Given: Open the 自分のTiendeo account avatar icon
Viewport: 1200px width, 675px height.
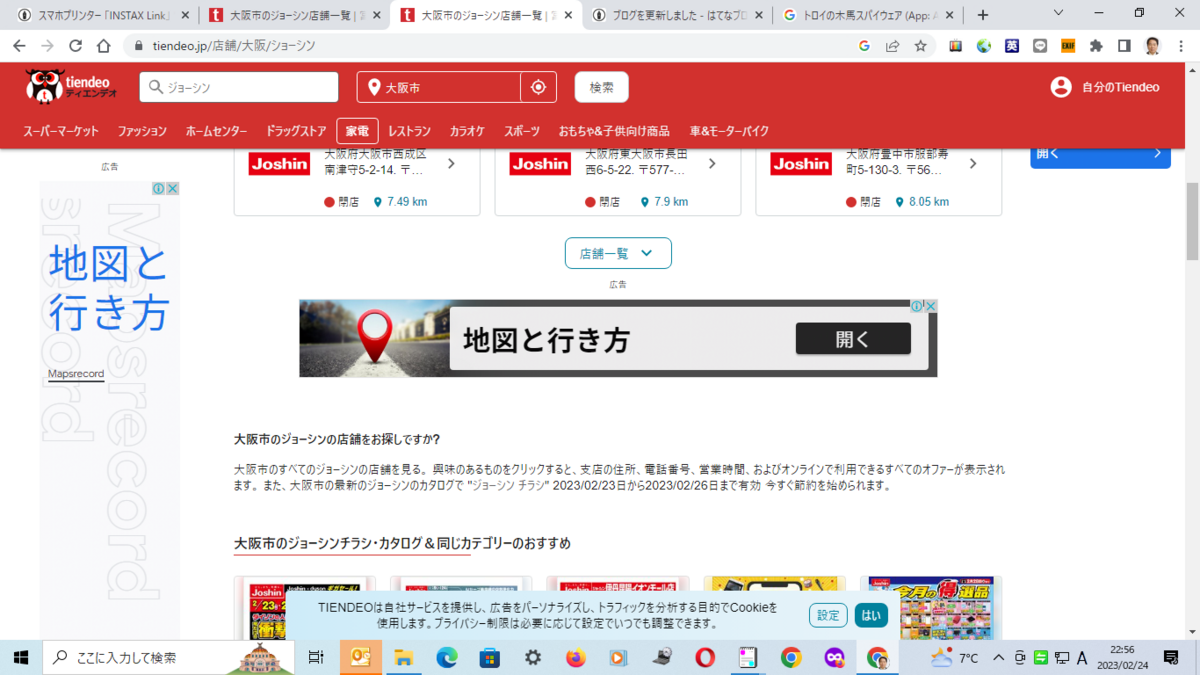Looking at the screenshot, I should pos(1061,87).
